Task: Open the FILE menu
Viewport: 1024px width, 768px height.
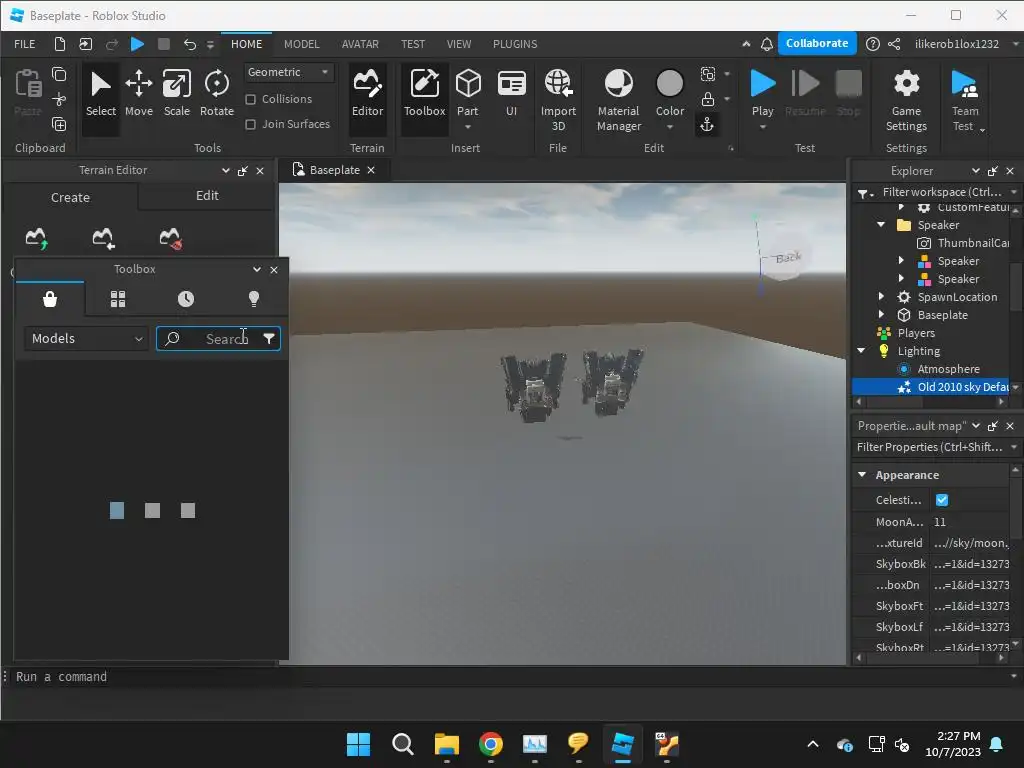Action: pyautogui.click(x=25, y=44)
